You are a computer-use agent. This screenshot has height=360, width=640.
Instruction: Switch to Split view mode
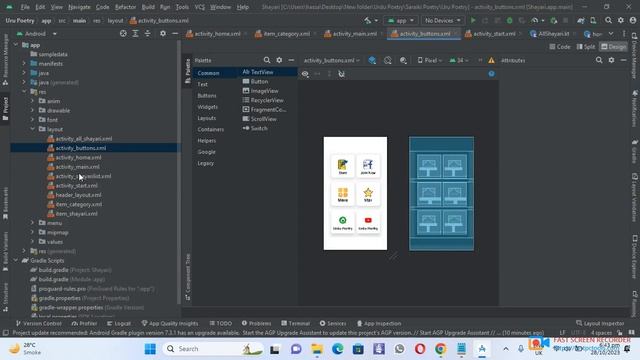[586, 47]
